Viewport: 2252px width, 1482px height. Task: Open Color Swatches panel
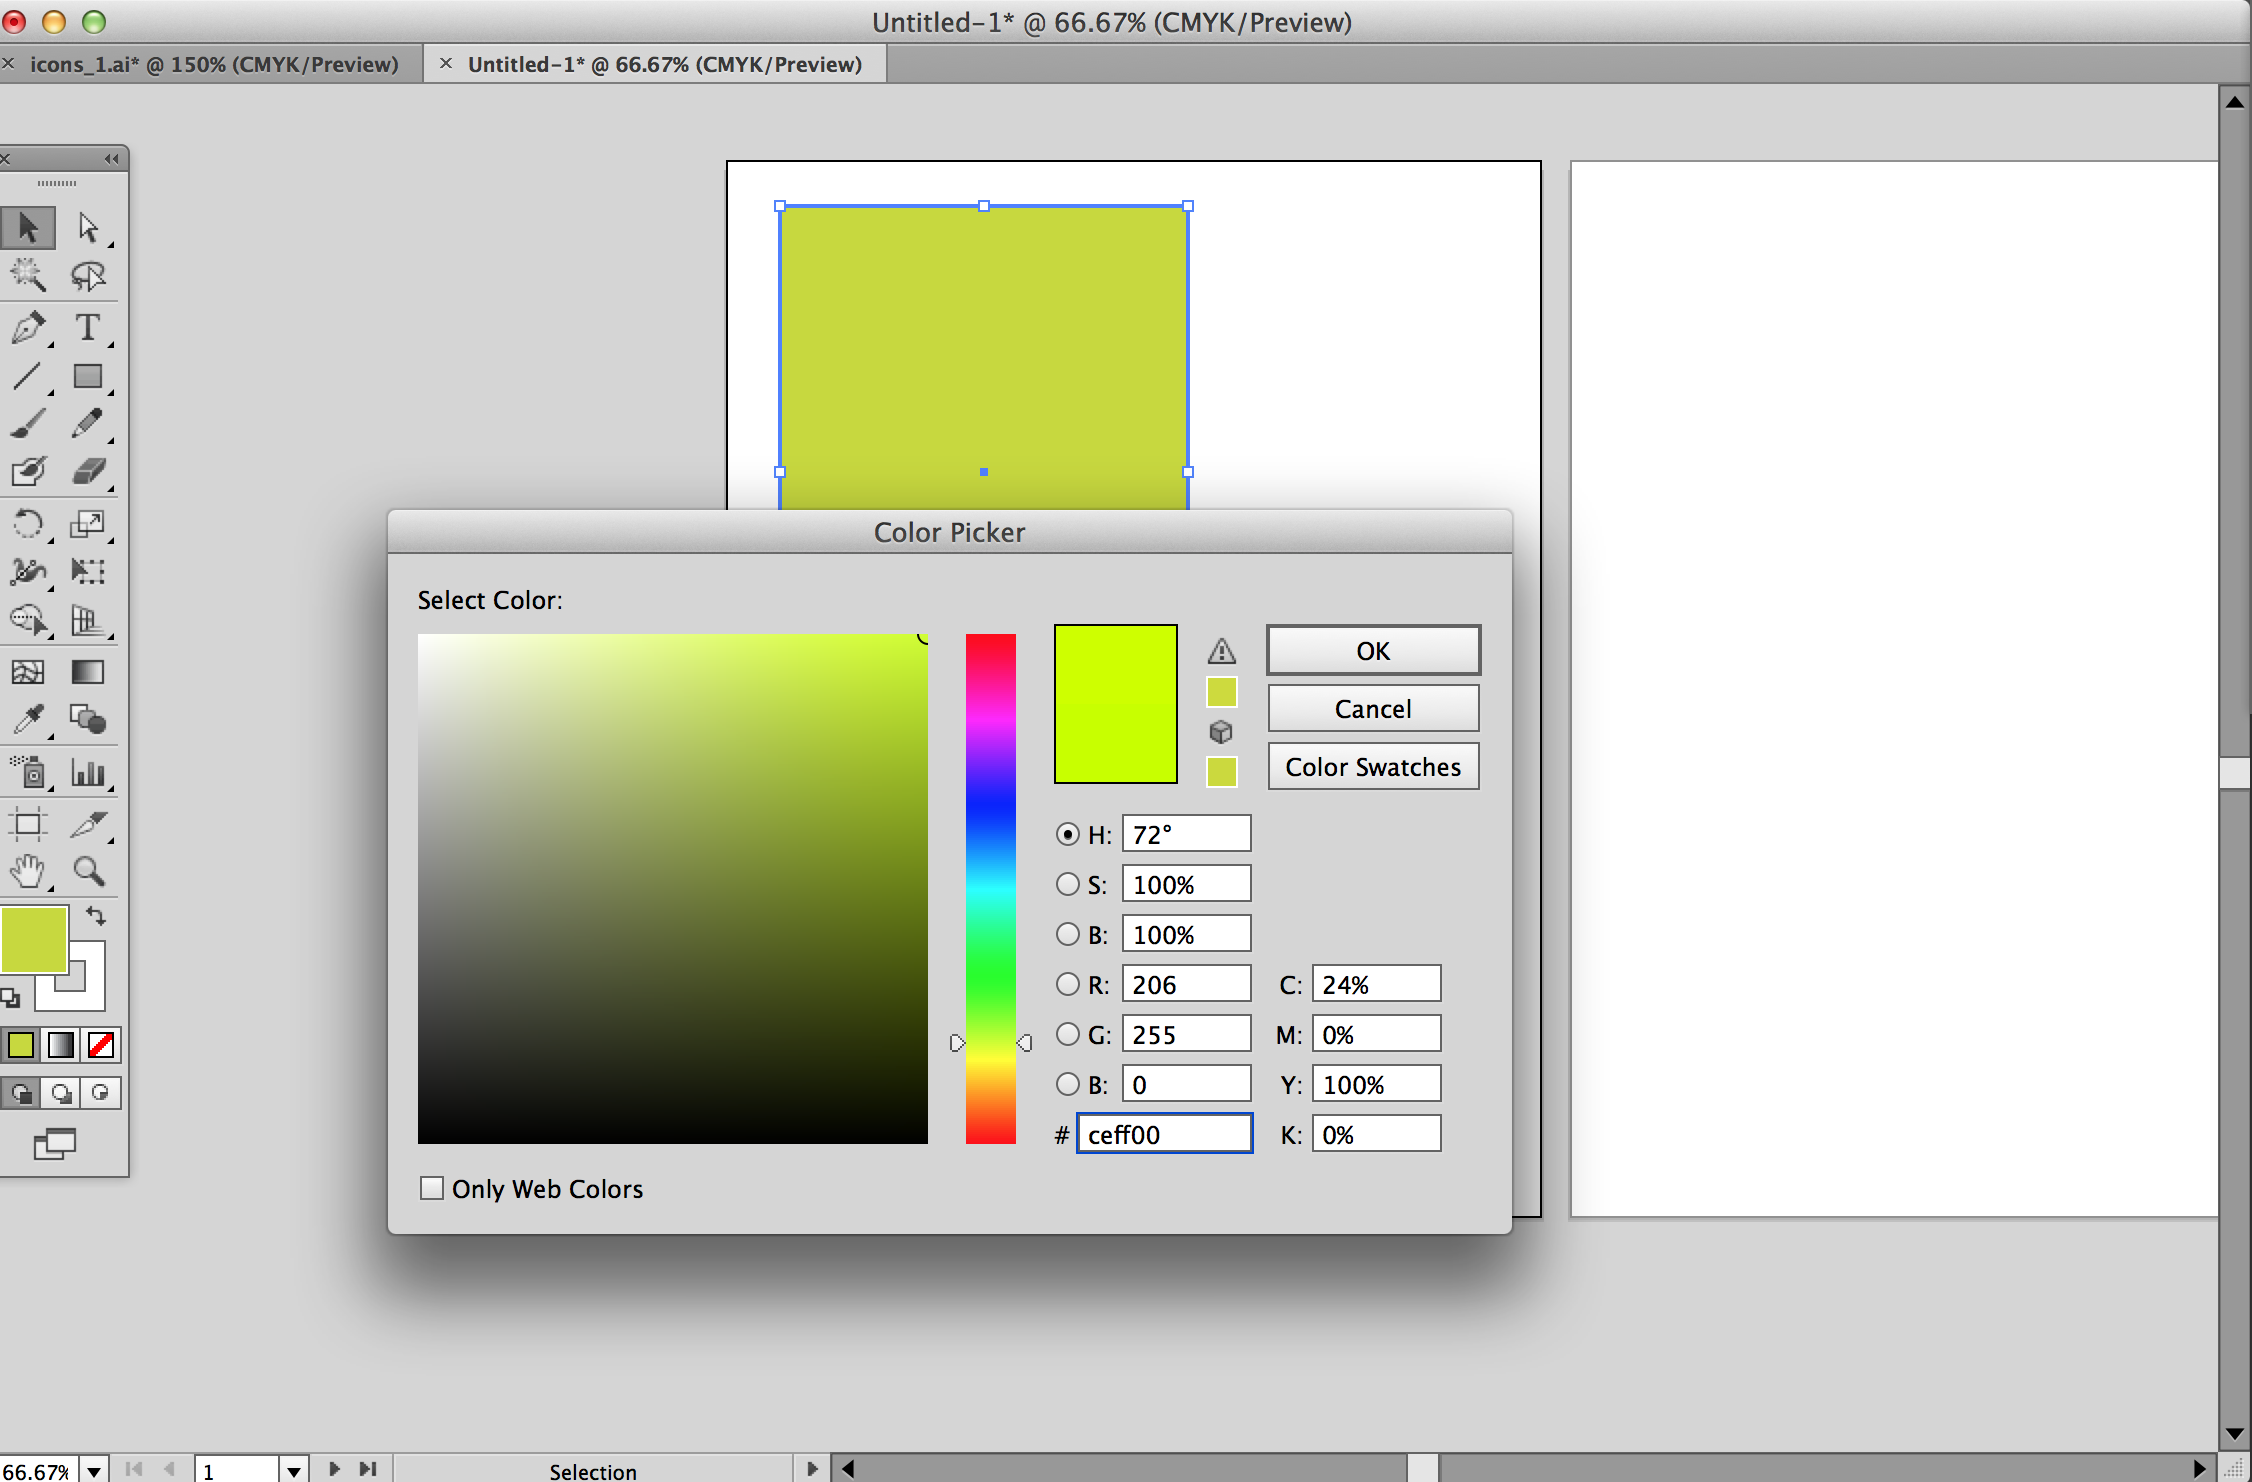click(x=1372, y=766)
